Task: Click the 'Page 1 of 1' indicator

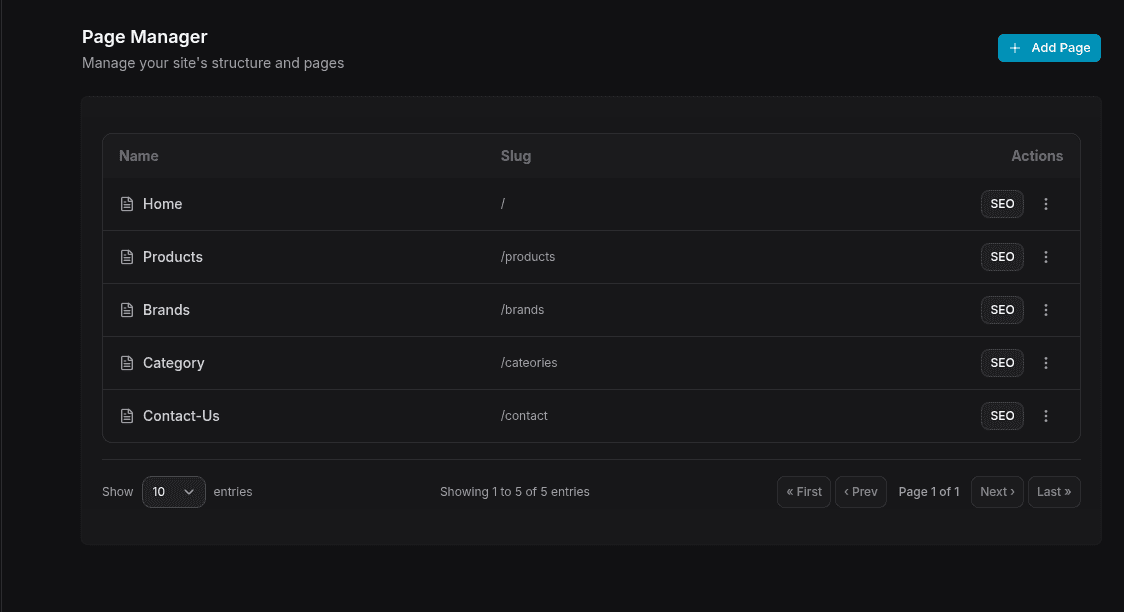Action: point(929,492)
